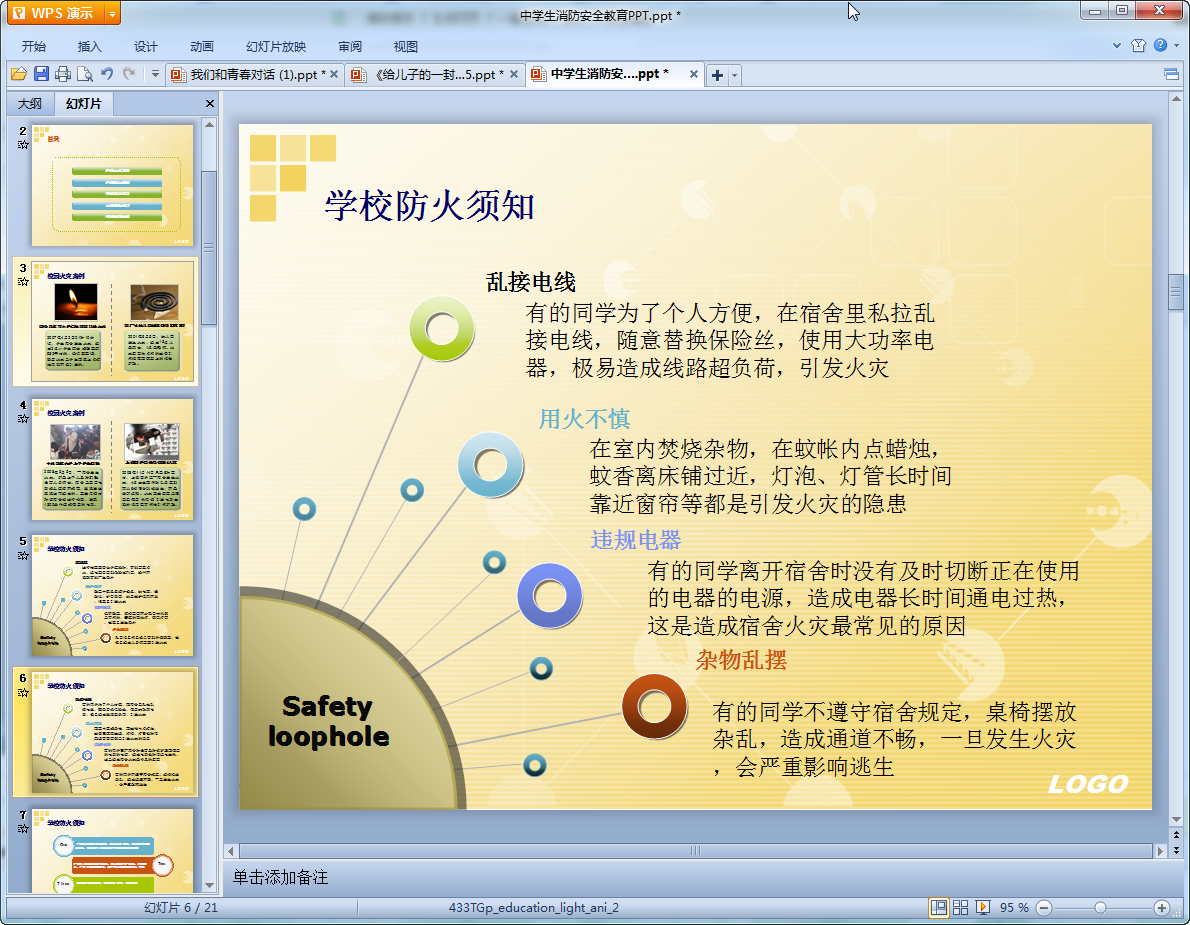Switch to 《给儿子的一封...5.ppt document tab
1190x925 pixels.
435,74
